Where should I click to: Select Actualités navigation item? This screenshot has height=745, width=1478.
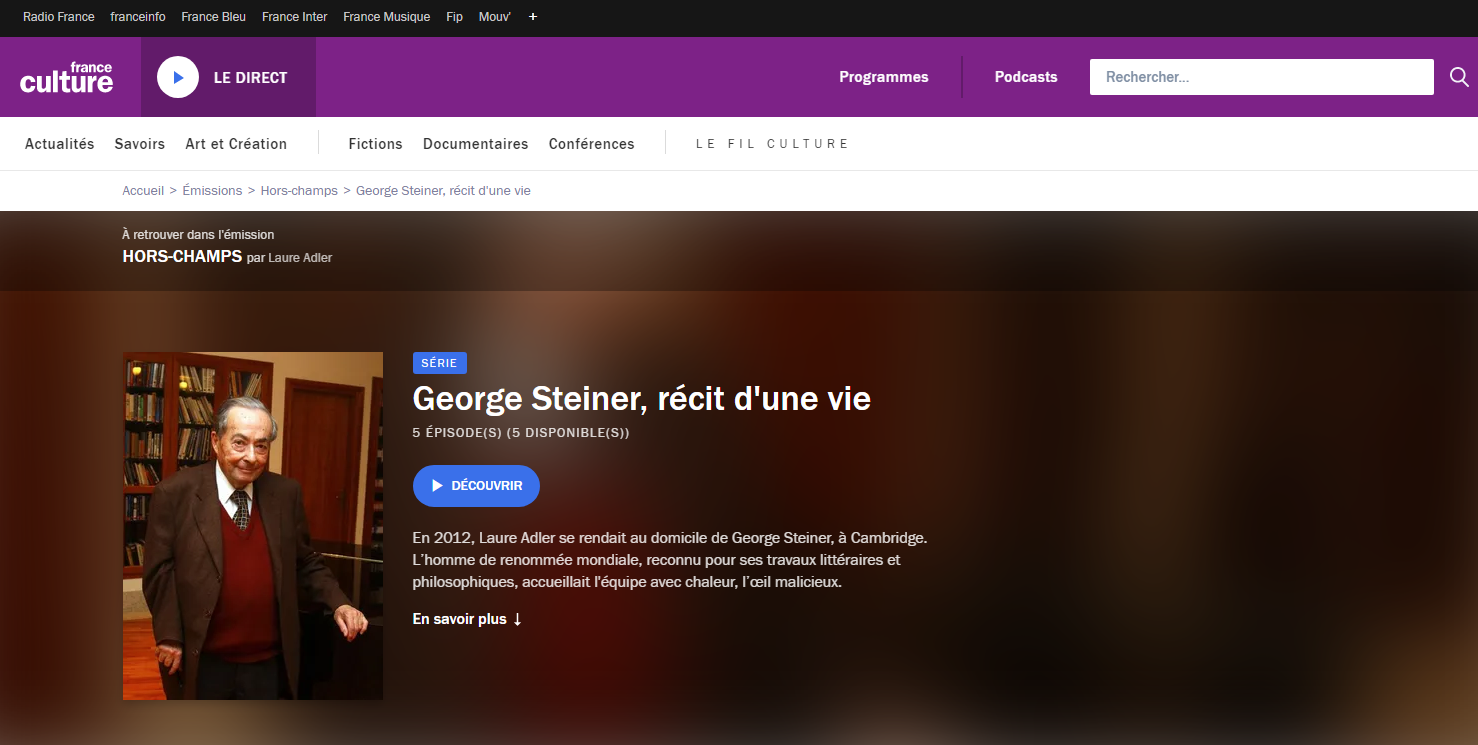click(60, 144)
